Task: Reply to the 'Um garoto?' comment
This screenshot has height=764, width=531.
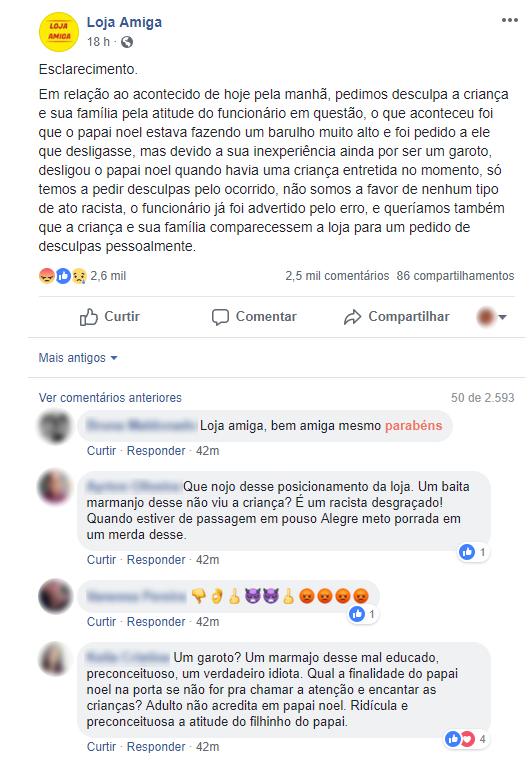Action: click(x=156, y=746)
